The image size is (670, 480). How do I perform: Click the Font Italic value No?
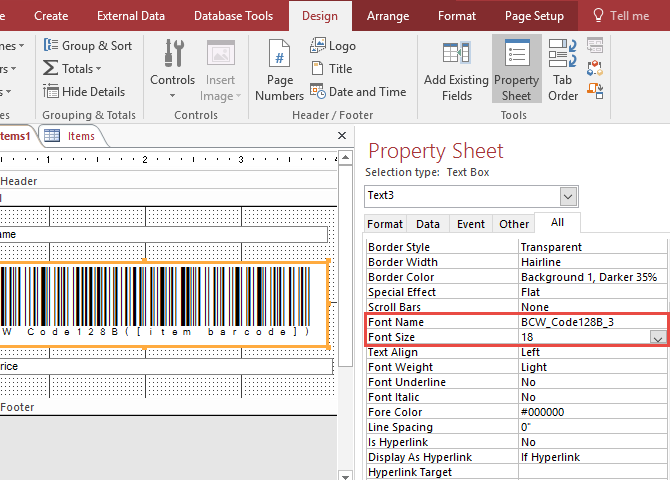(592, 397)
